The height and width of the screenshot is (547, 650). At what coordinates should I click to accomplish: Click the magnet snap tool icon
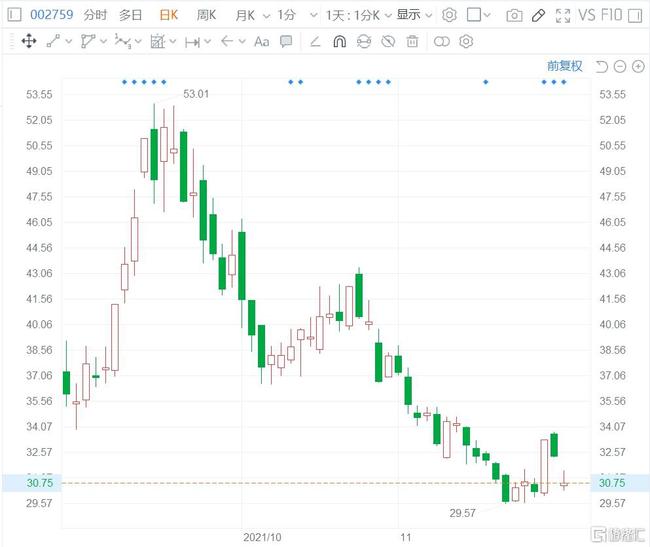point(339,41)
